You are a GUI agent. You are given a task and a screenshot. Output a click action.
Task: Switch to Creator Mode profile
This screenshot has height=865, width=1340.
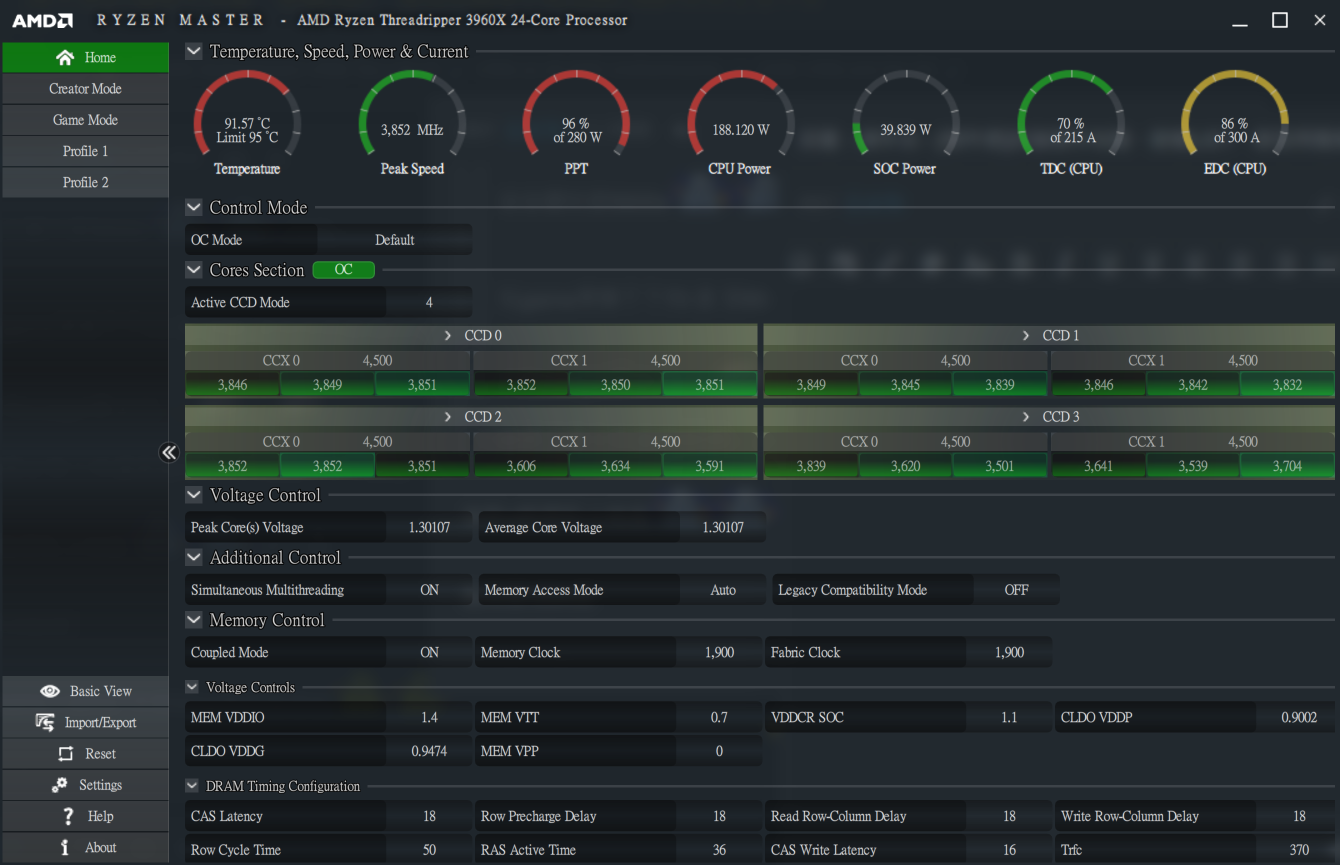pyautogui.click(x=86, y=89)
